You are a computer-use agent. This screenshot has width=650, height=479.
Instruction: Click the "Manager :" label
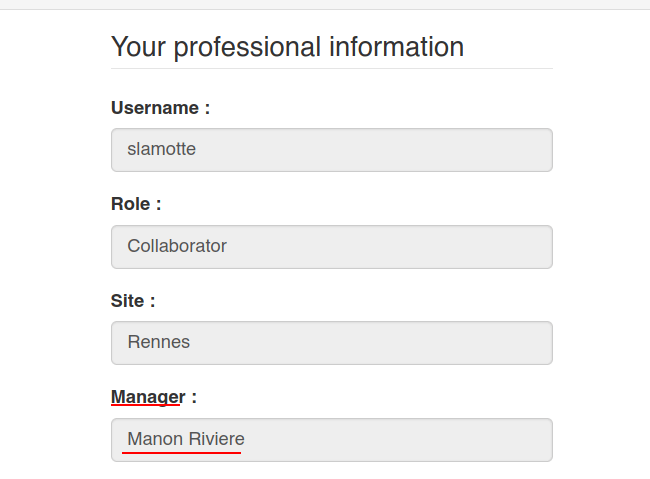(x=153, y=397)
